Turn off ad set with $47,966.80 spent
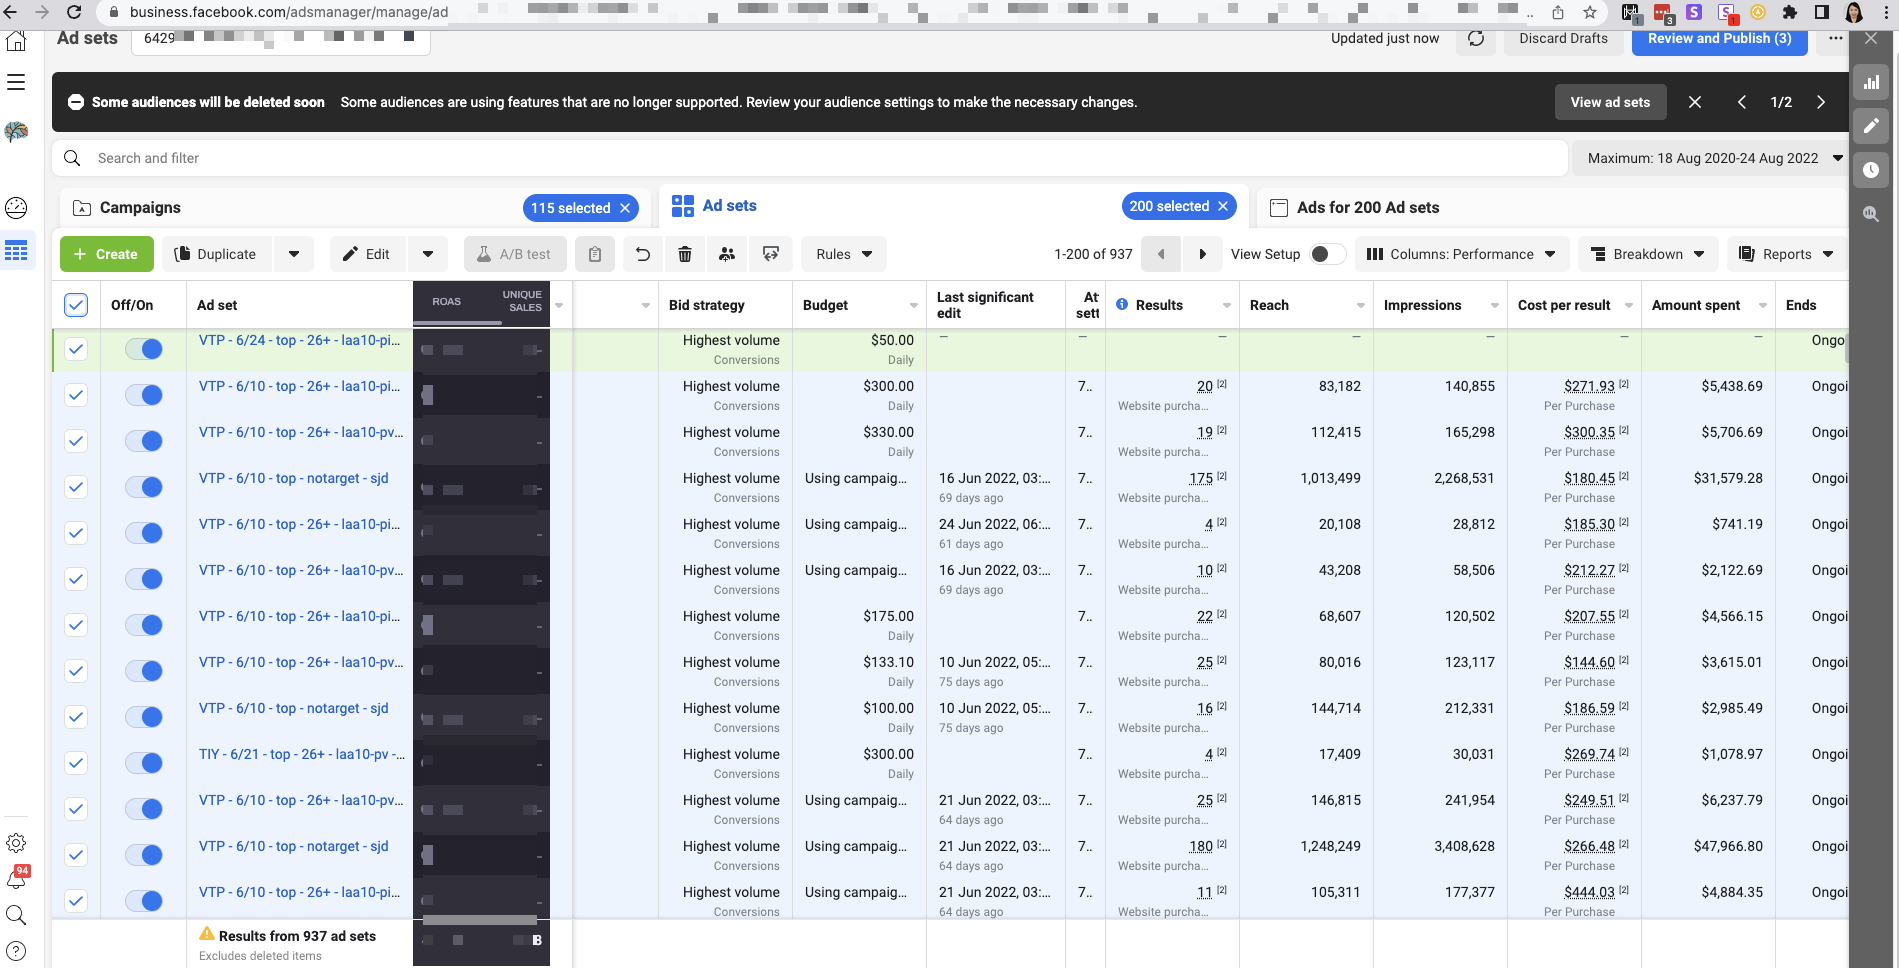 pos(144,855)
